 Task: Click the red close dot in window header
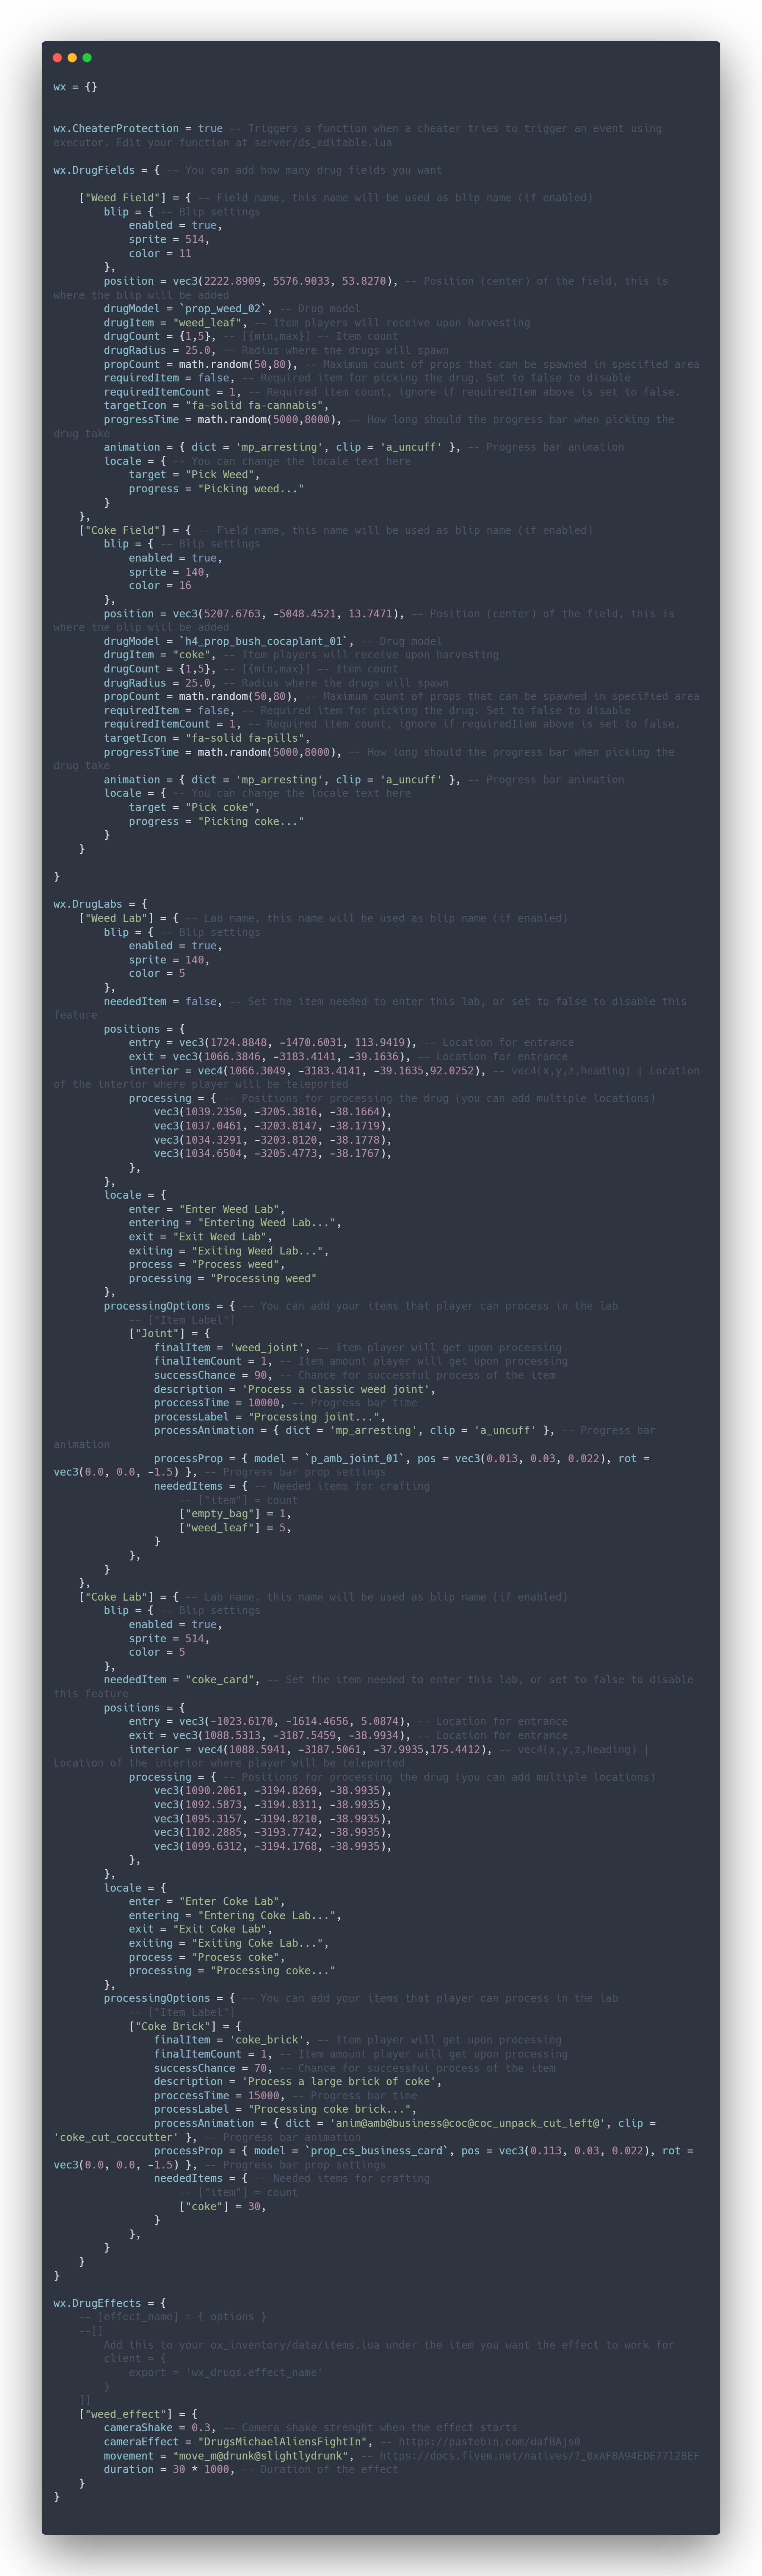pos(57,58)
